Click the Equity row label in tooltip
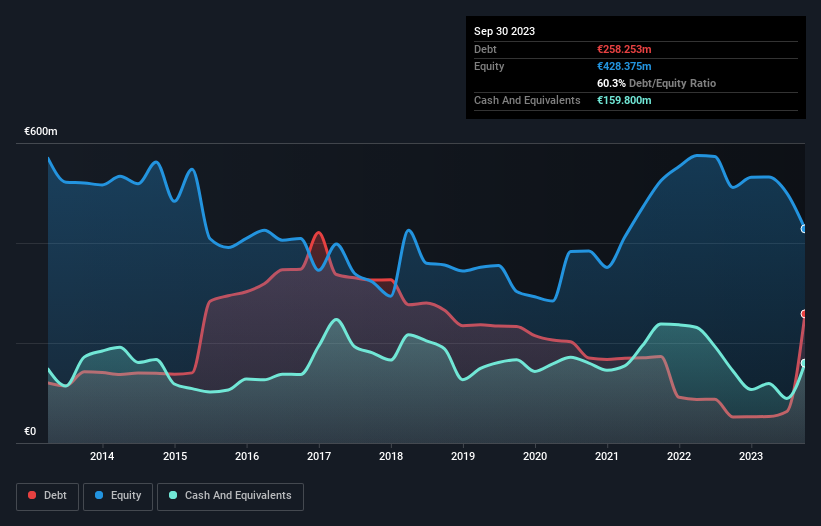Image resolution: width=821 pixels, height=526 pixels. (x=489, y=66)
